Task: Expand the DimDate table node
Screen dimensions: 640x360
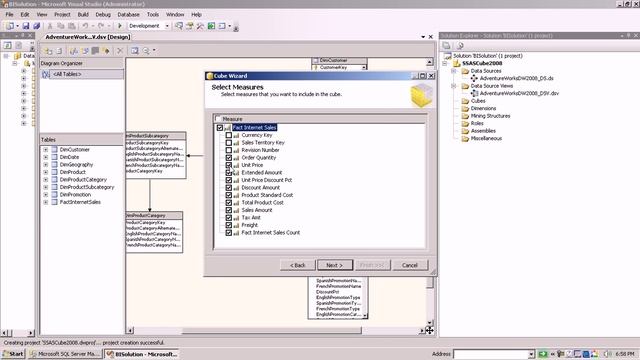Action: (46, 157)
